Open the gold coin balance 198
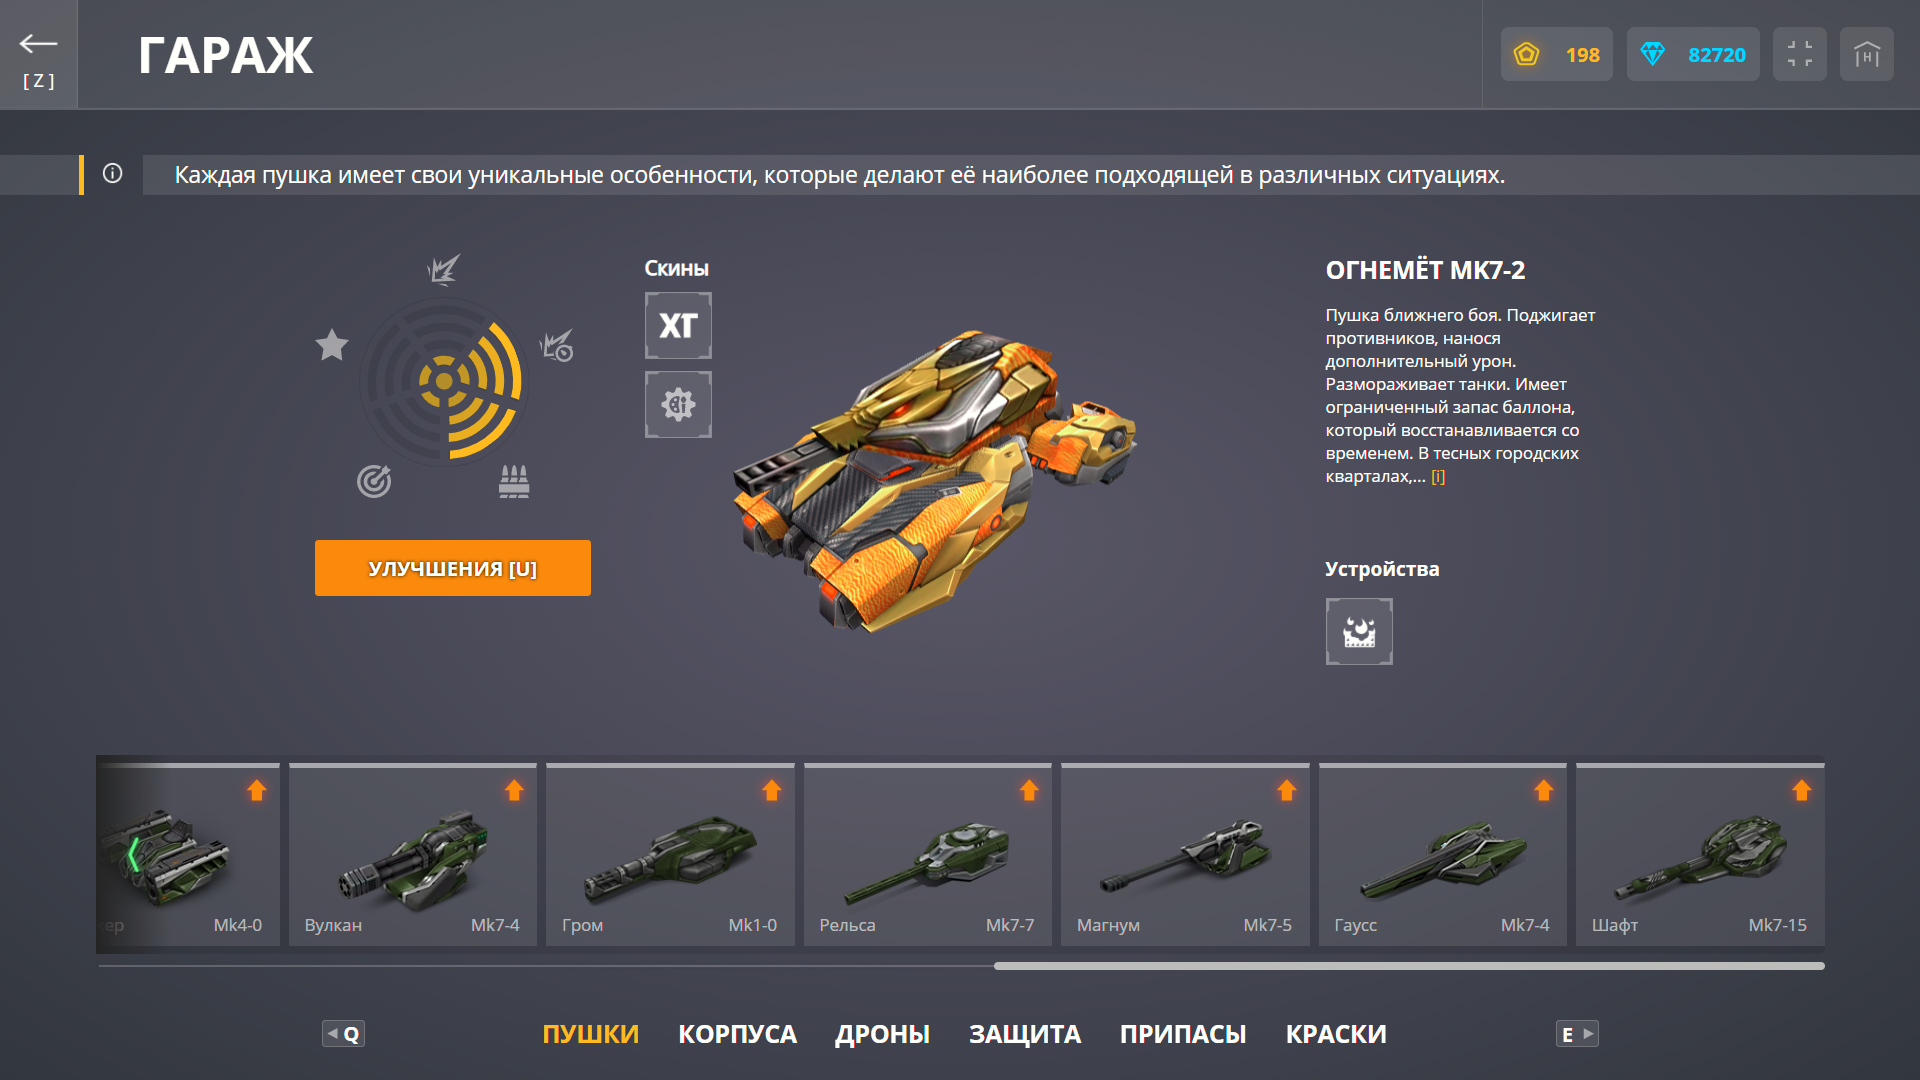The width and height of the screenshot is (1920, 1080). point(1556,54)
